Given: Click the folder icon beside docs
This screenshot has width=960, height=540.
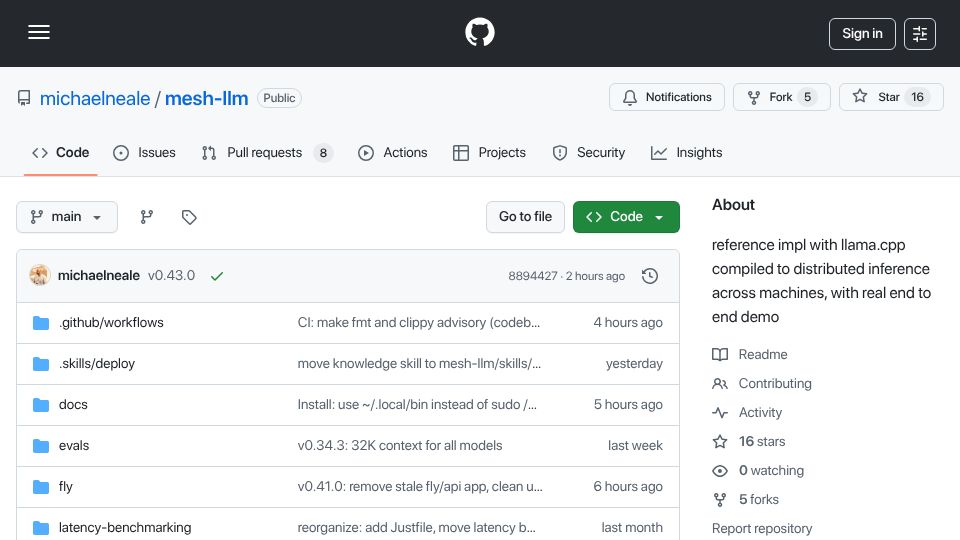Looking at the screenshot, I should point(41,405).
